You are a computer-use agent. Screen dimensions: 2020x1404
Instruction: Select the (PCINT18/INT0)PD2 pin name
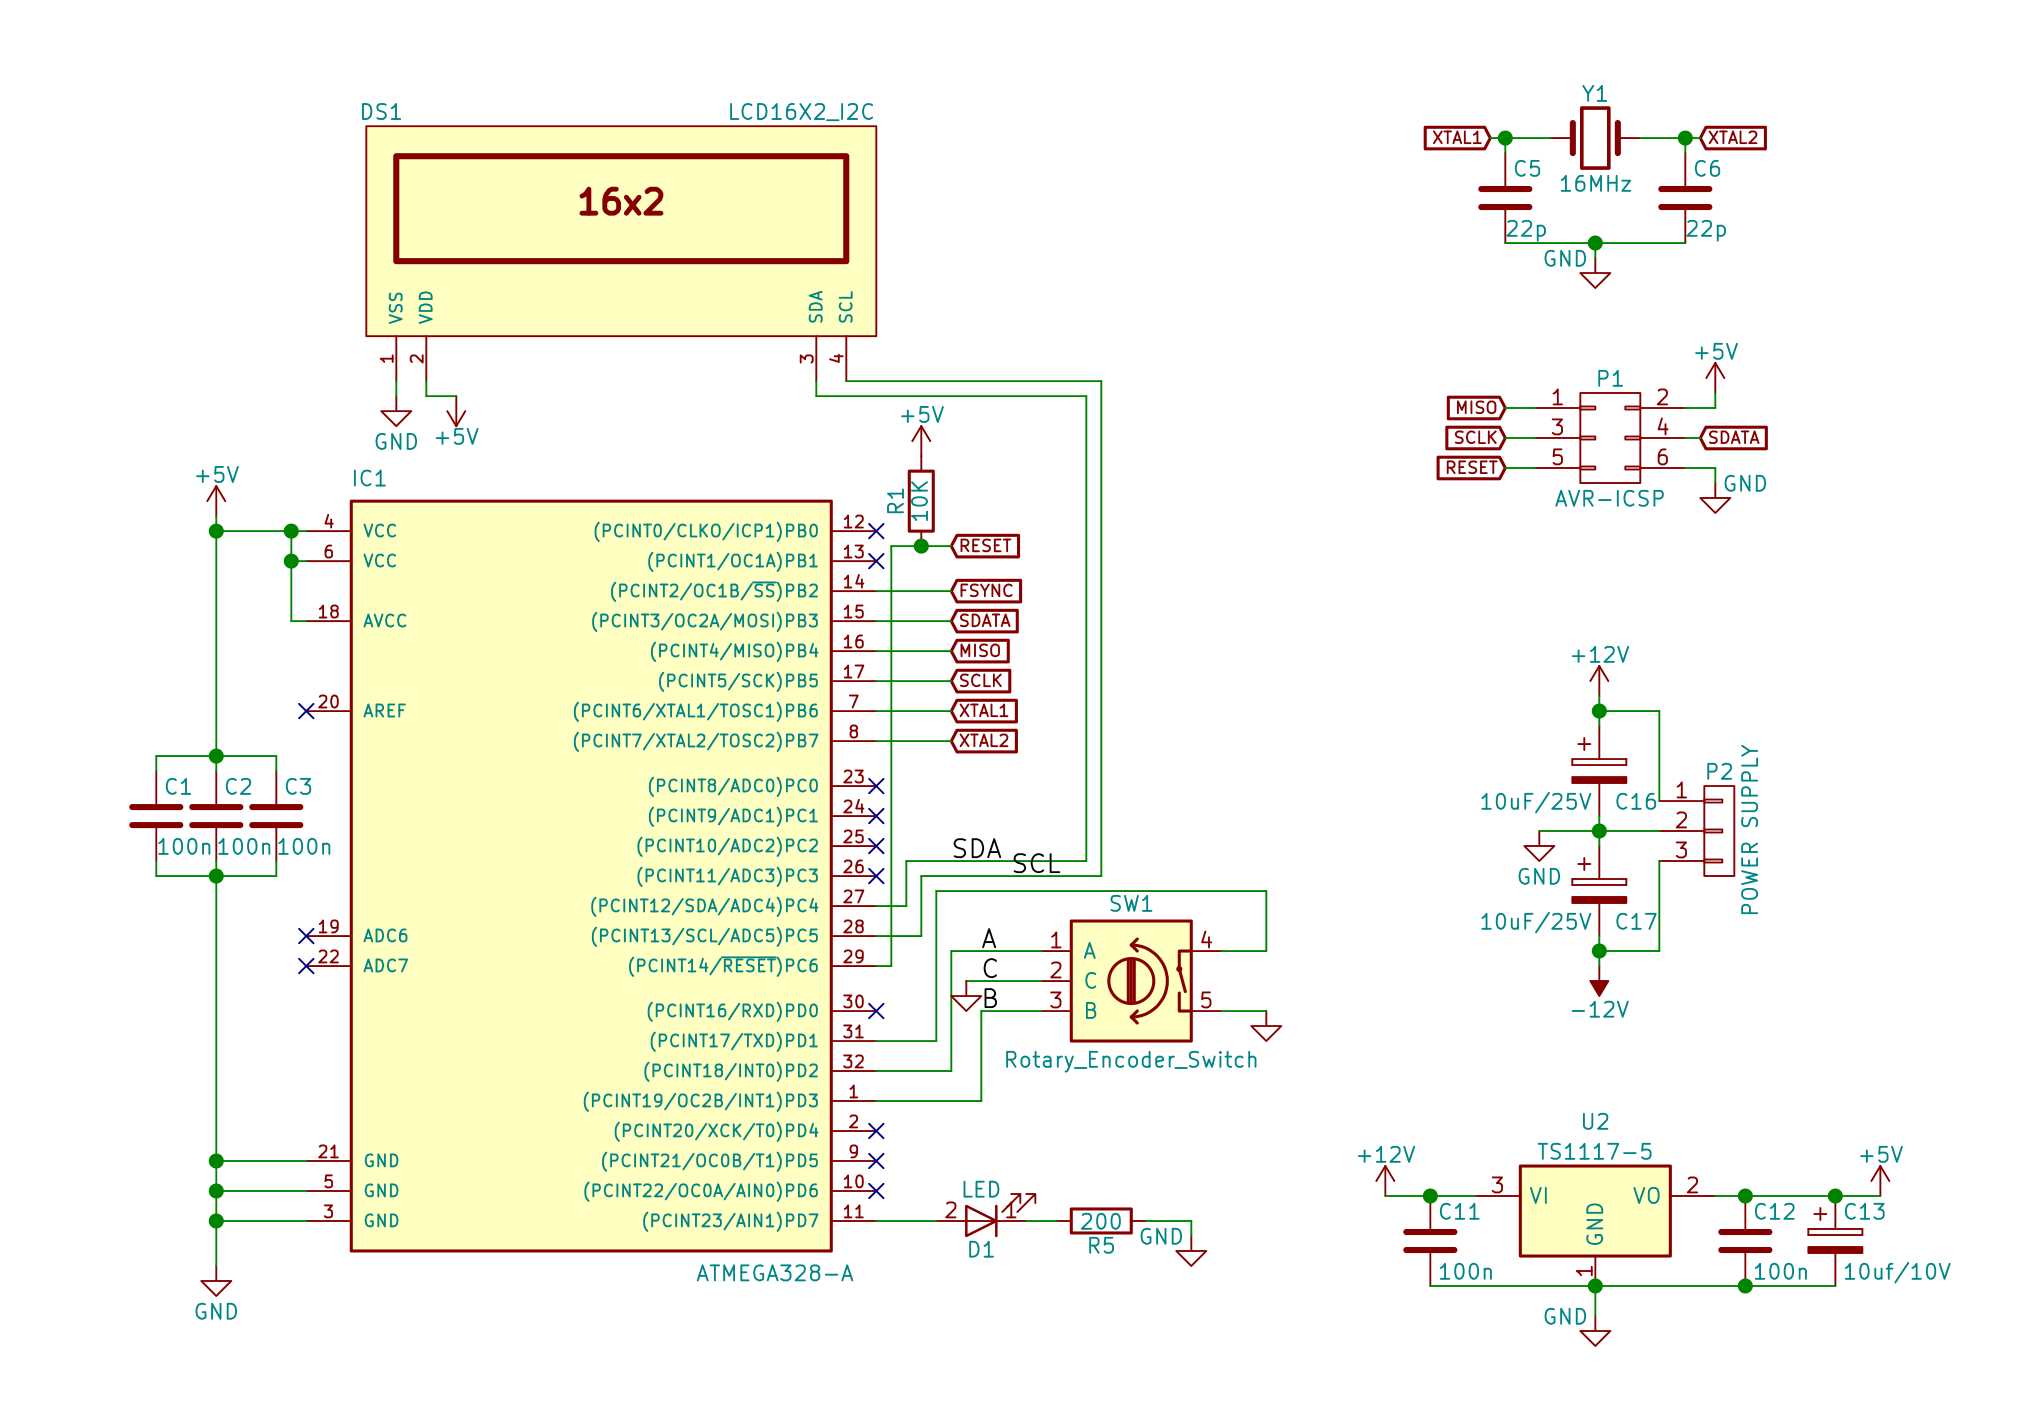(x=731, y=1071)
